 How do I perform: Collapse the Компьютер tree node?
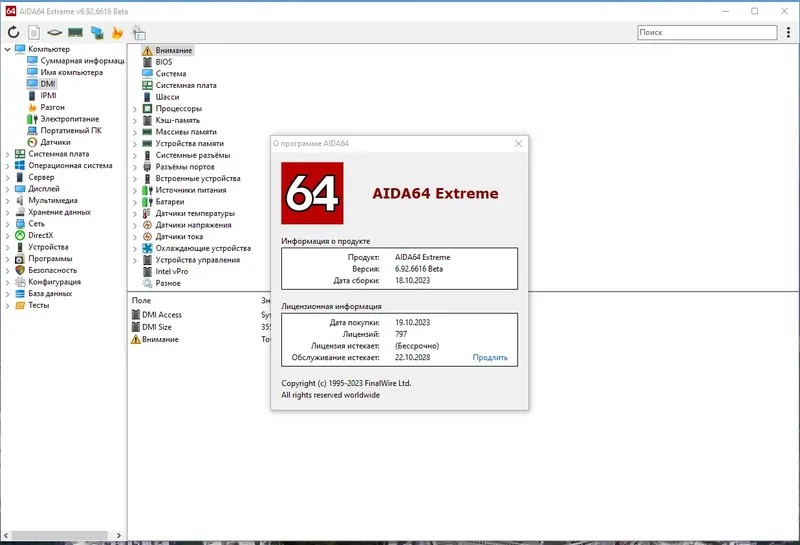[x=7, y=49]
